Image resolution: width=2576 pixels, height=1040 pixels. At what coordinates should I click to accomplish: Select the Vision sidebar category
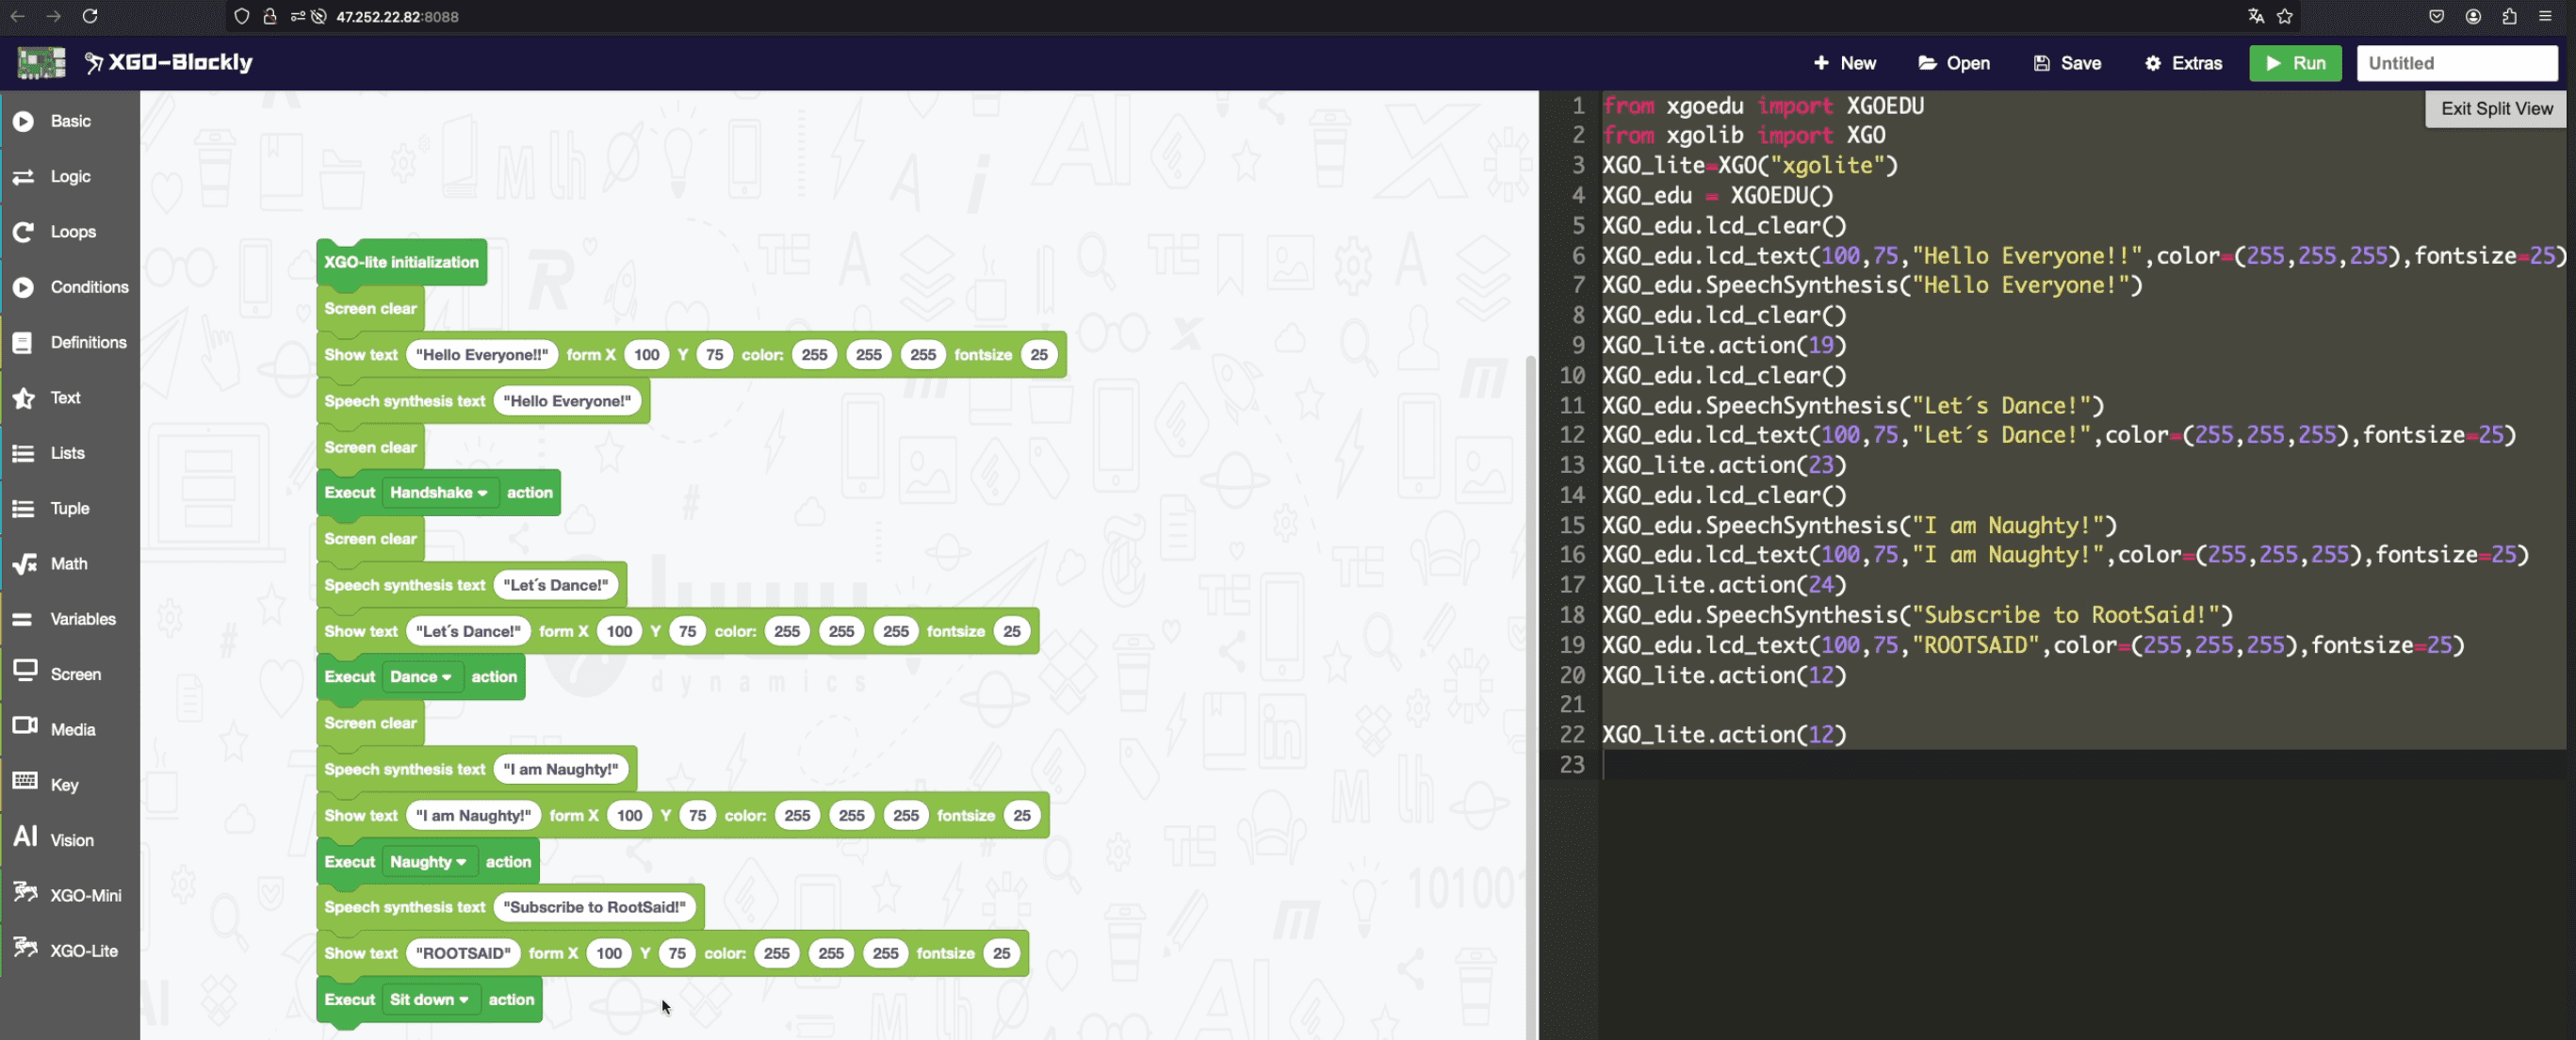pyautogui.click(x=73, y=839)
